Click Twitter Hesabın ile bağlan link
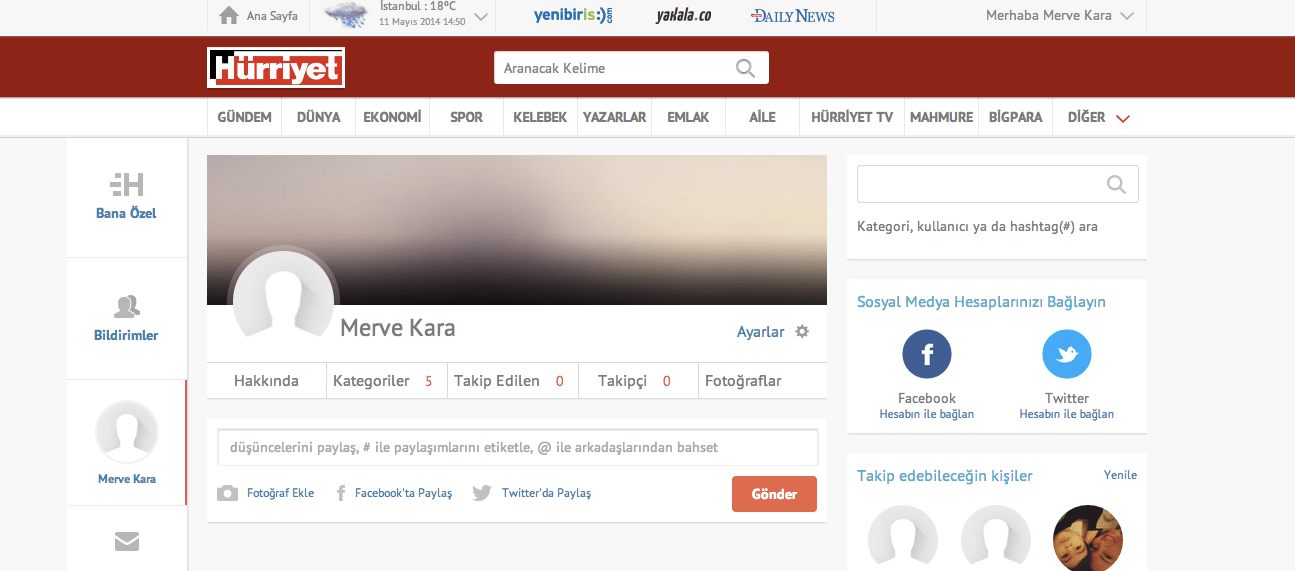 [1067, 414]
